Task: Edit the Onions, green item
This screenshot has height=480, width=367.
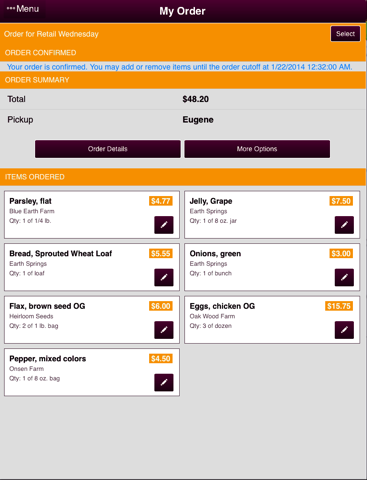Action: [344, 277]
